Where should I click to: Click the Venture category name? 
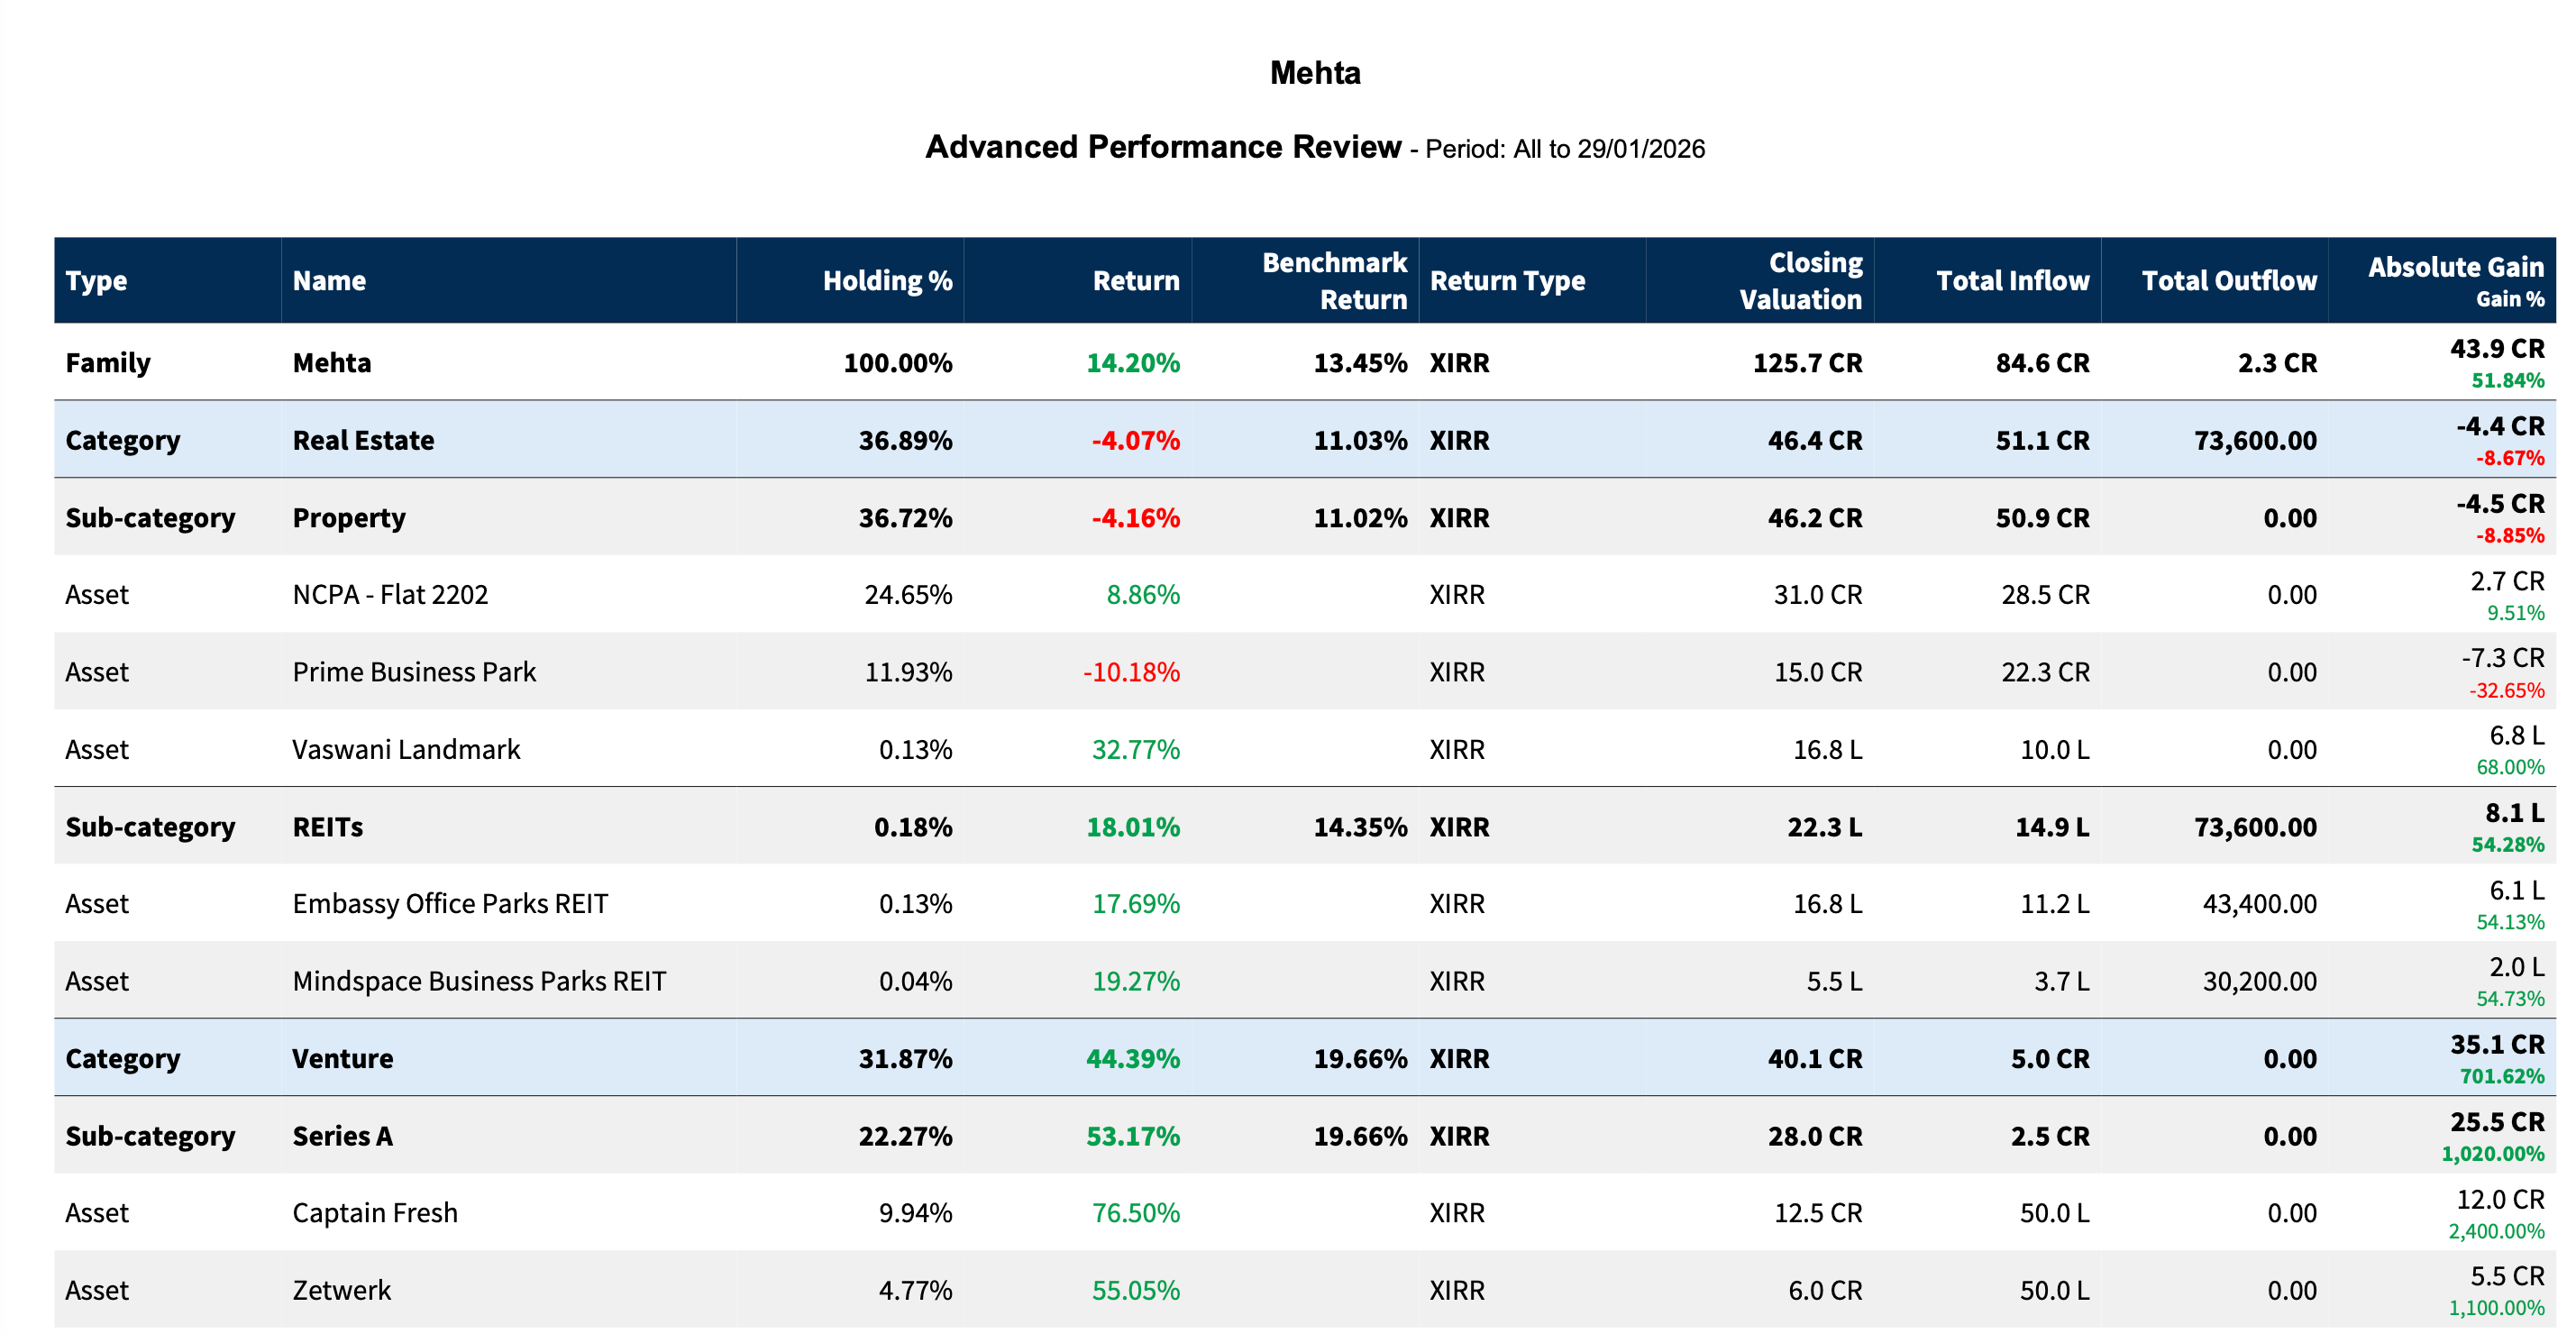click(x=342, y=1059)
